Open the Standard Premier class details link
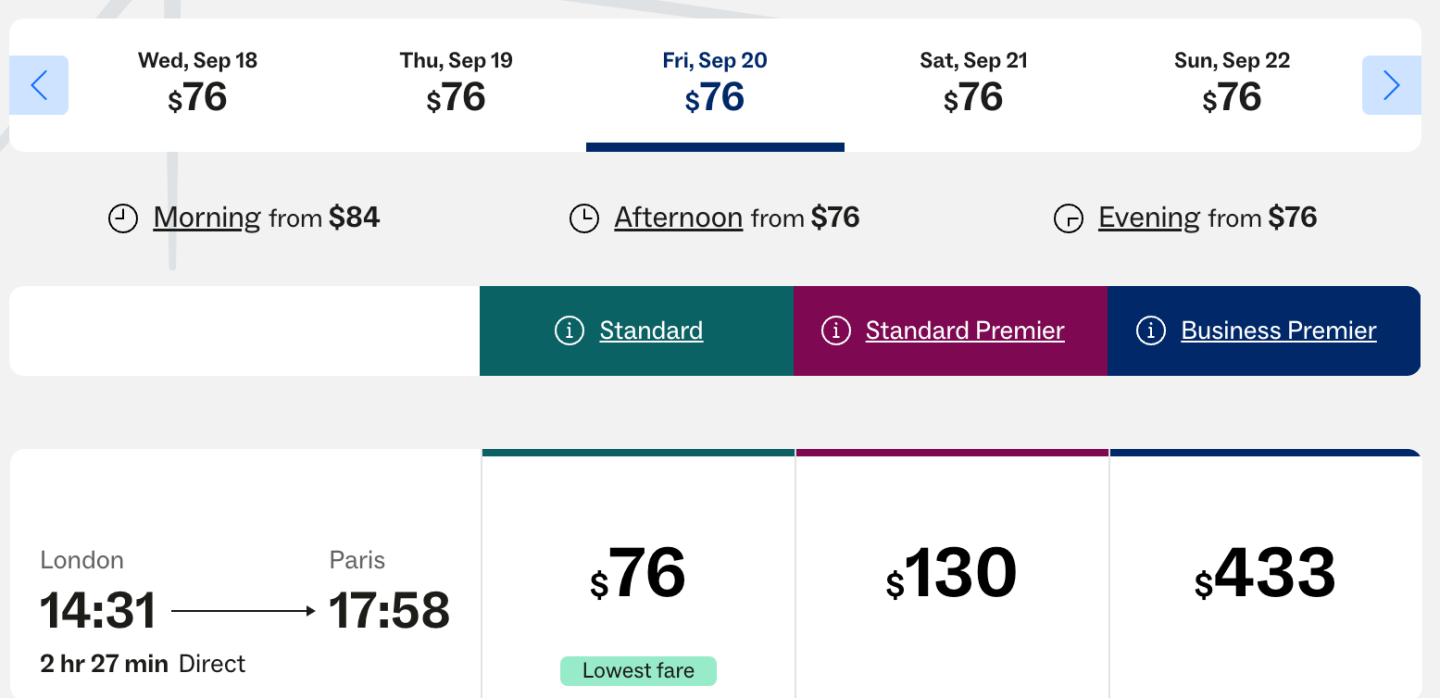The height and width of the screenshot is (698, 1440). 964,331
